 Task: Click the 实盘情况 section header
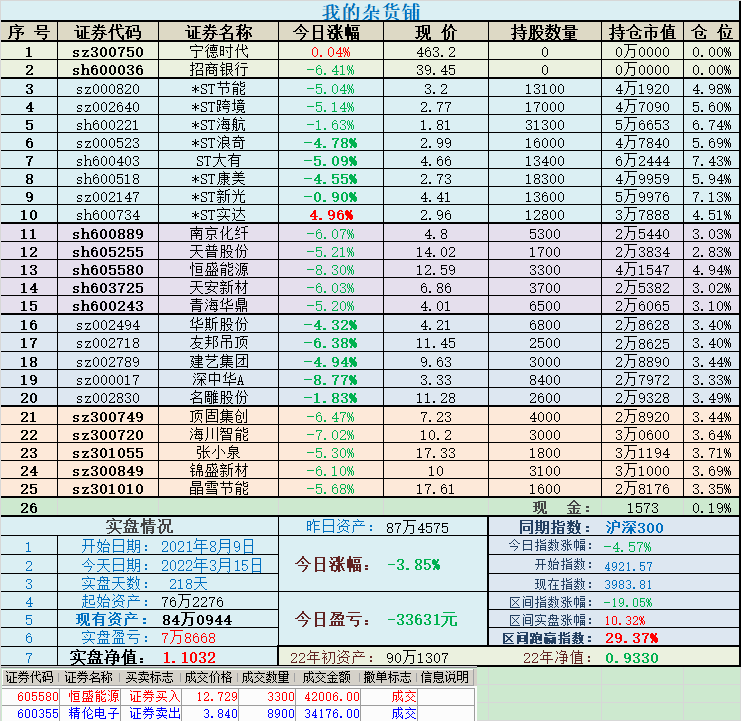(x=139, y=526)
